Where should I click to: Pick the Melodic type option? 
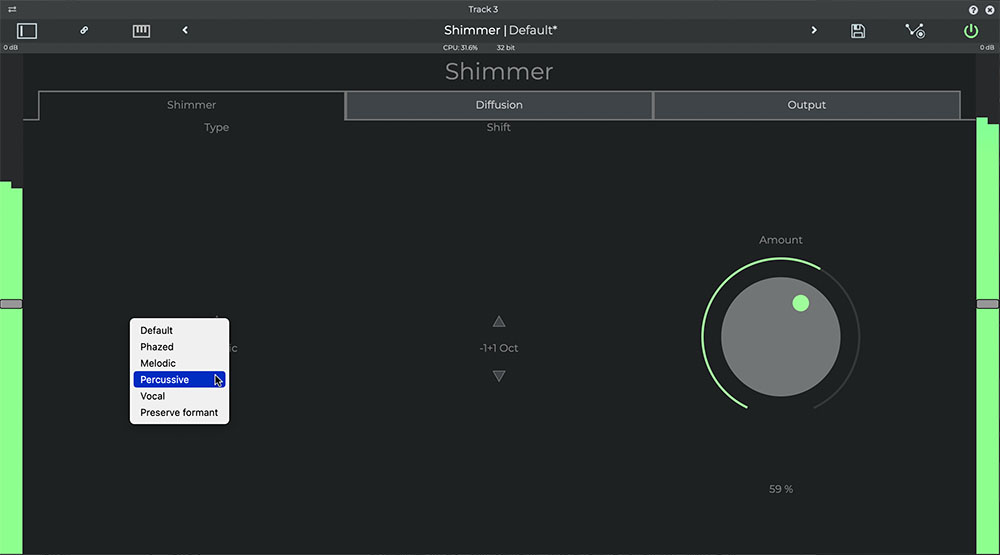[158, 364]
